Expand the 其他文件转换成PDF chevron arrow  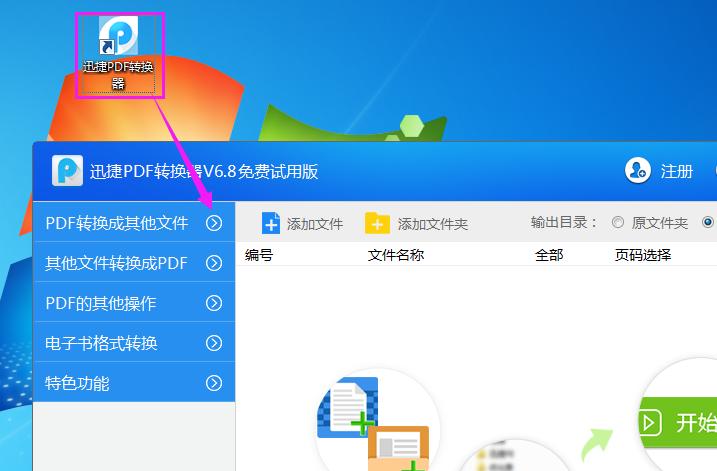click(x=214, y=263)
